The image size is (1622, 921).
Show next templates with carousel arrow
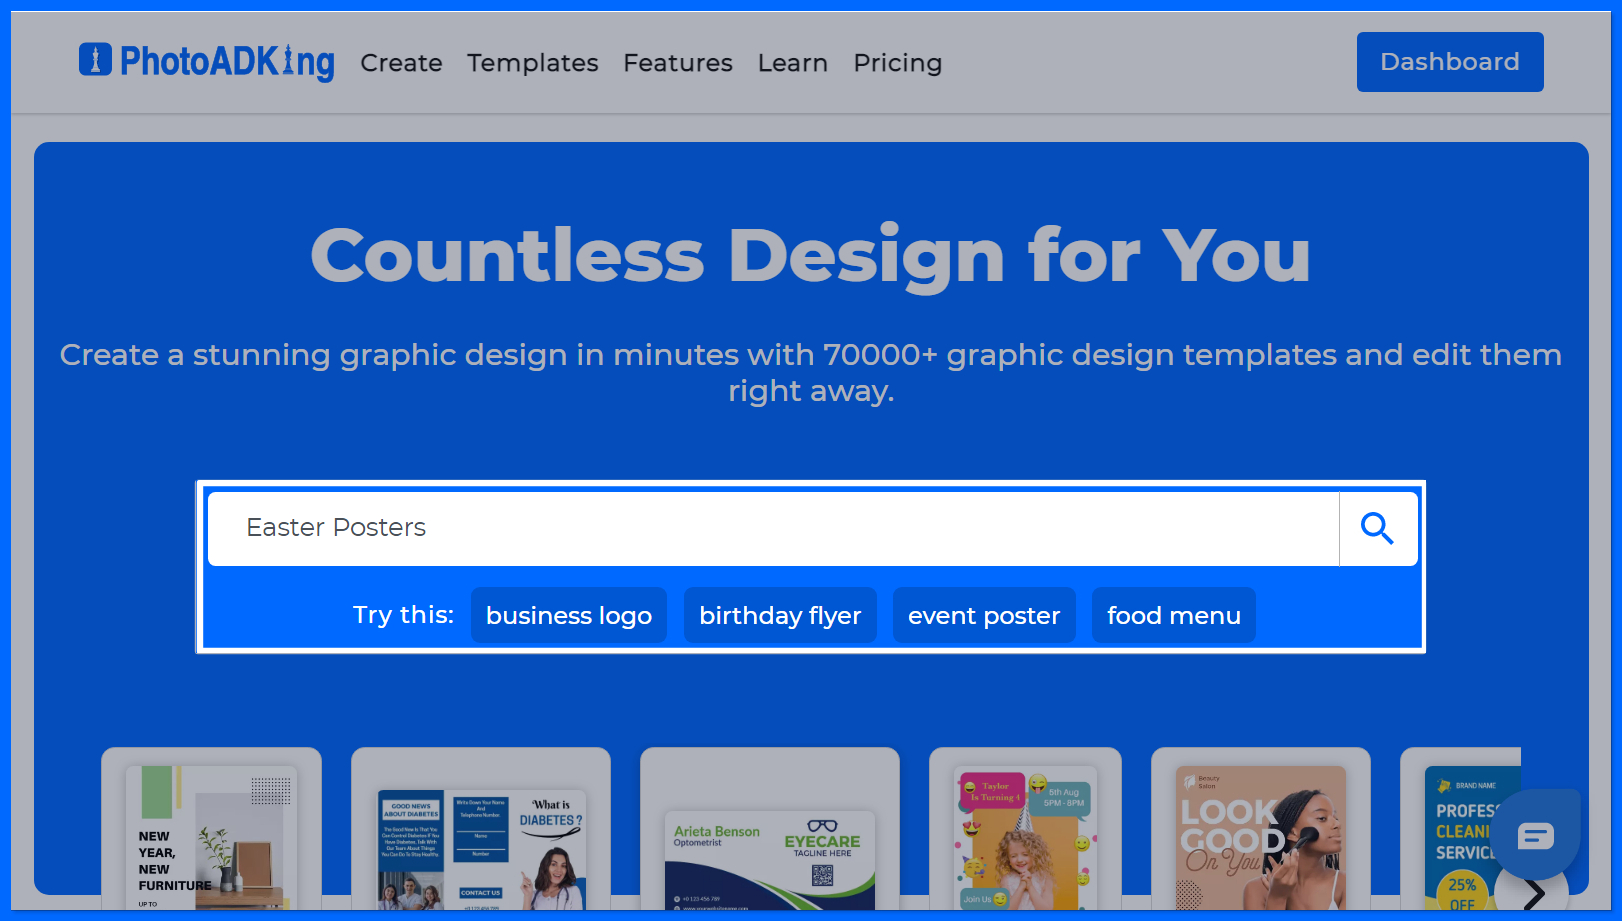tap(1533, 892)
